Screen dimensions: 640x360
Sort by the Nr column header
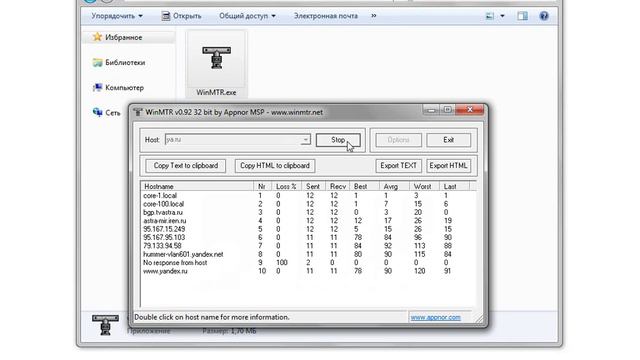(x=262, y=187)
